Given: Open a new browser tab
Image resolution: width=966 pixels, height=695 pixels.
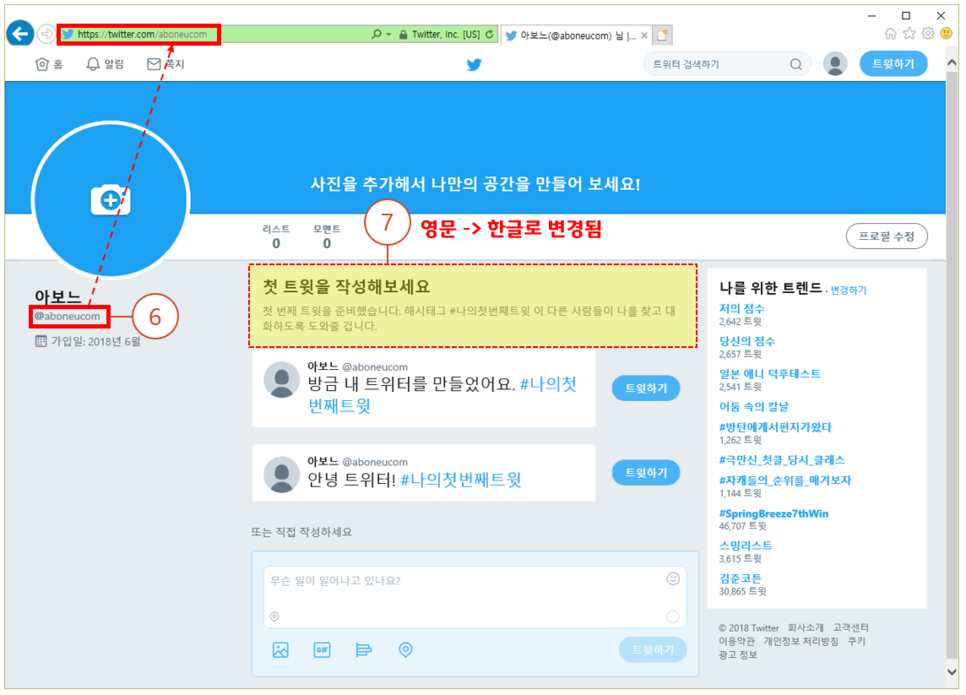Looking at the screenshot, I should pos(662,35).
